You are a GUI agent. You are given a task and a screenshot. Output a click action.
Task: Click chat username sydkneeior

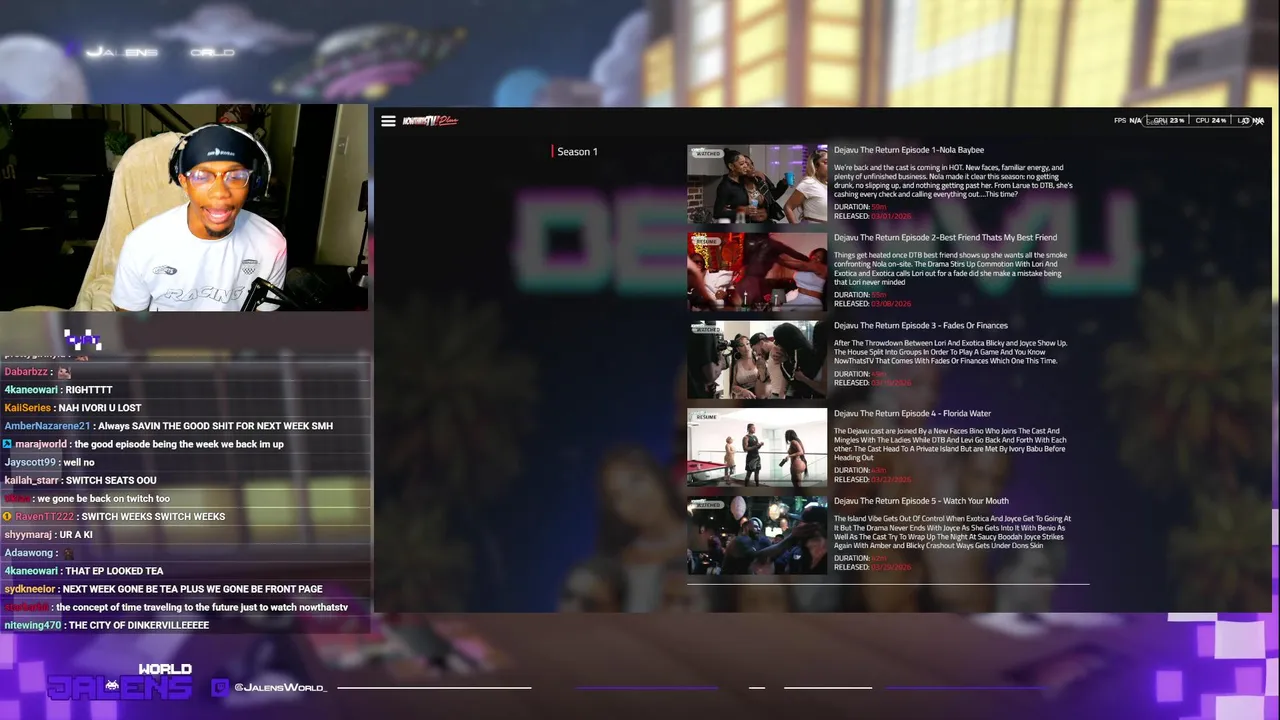(x=30, y=589)
